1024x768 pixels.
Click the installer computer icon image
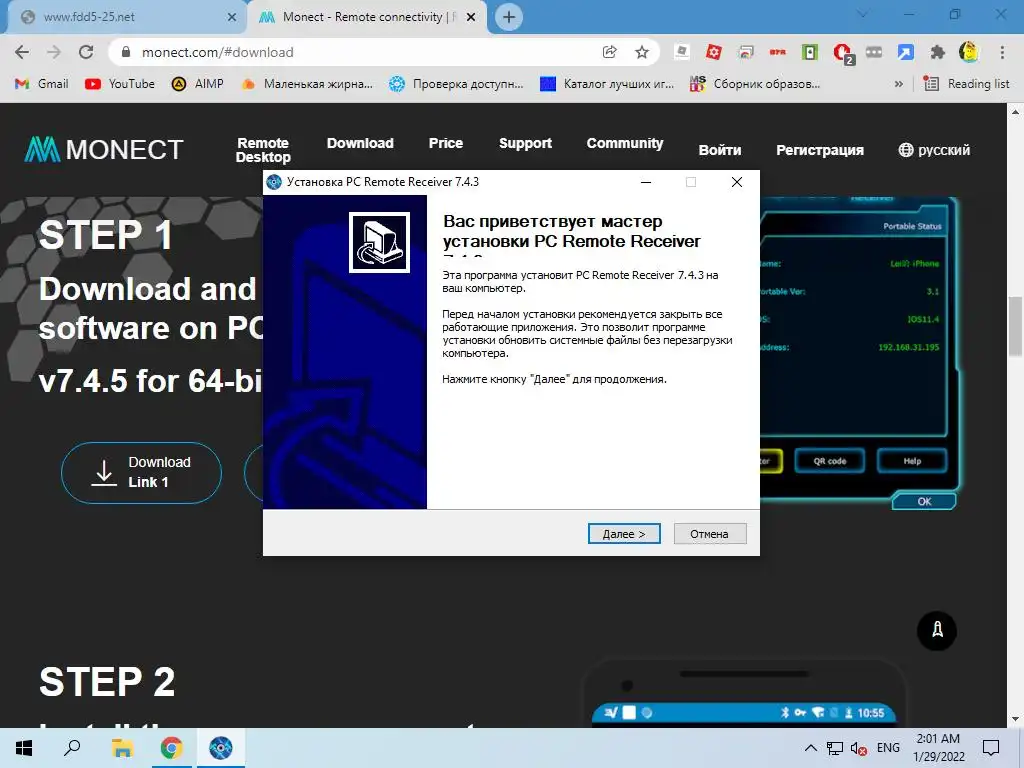coord(379,242)
